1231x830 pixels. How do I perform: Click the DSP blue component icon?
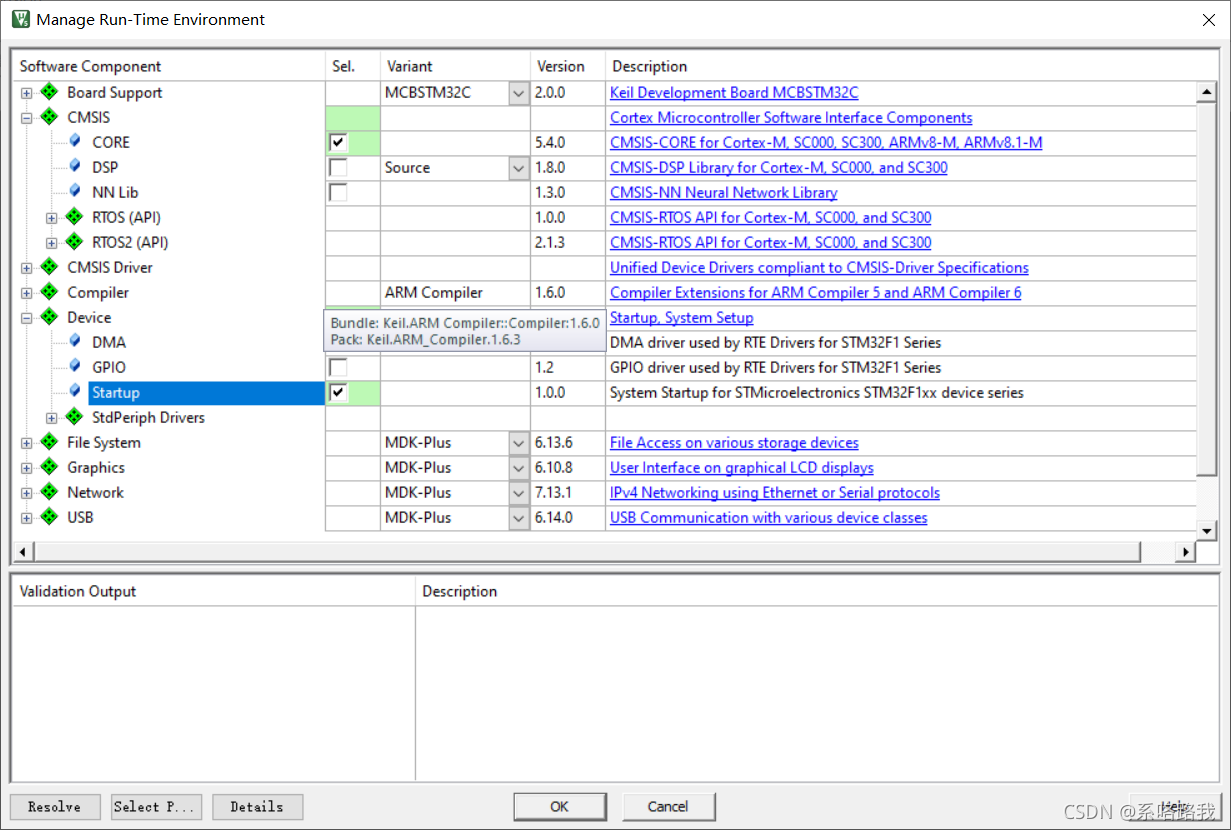75,166
